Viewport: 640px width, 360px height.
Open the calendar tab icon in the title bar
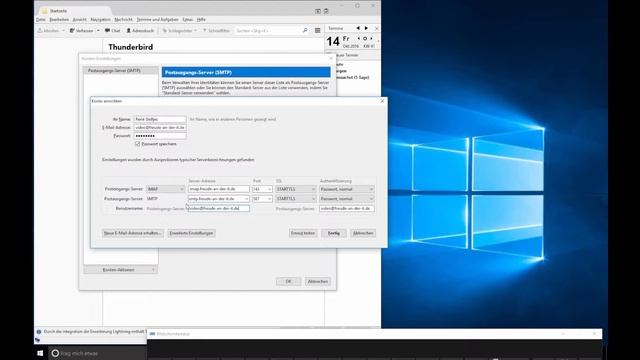[x=318, y=11]
